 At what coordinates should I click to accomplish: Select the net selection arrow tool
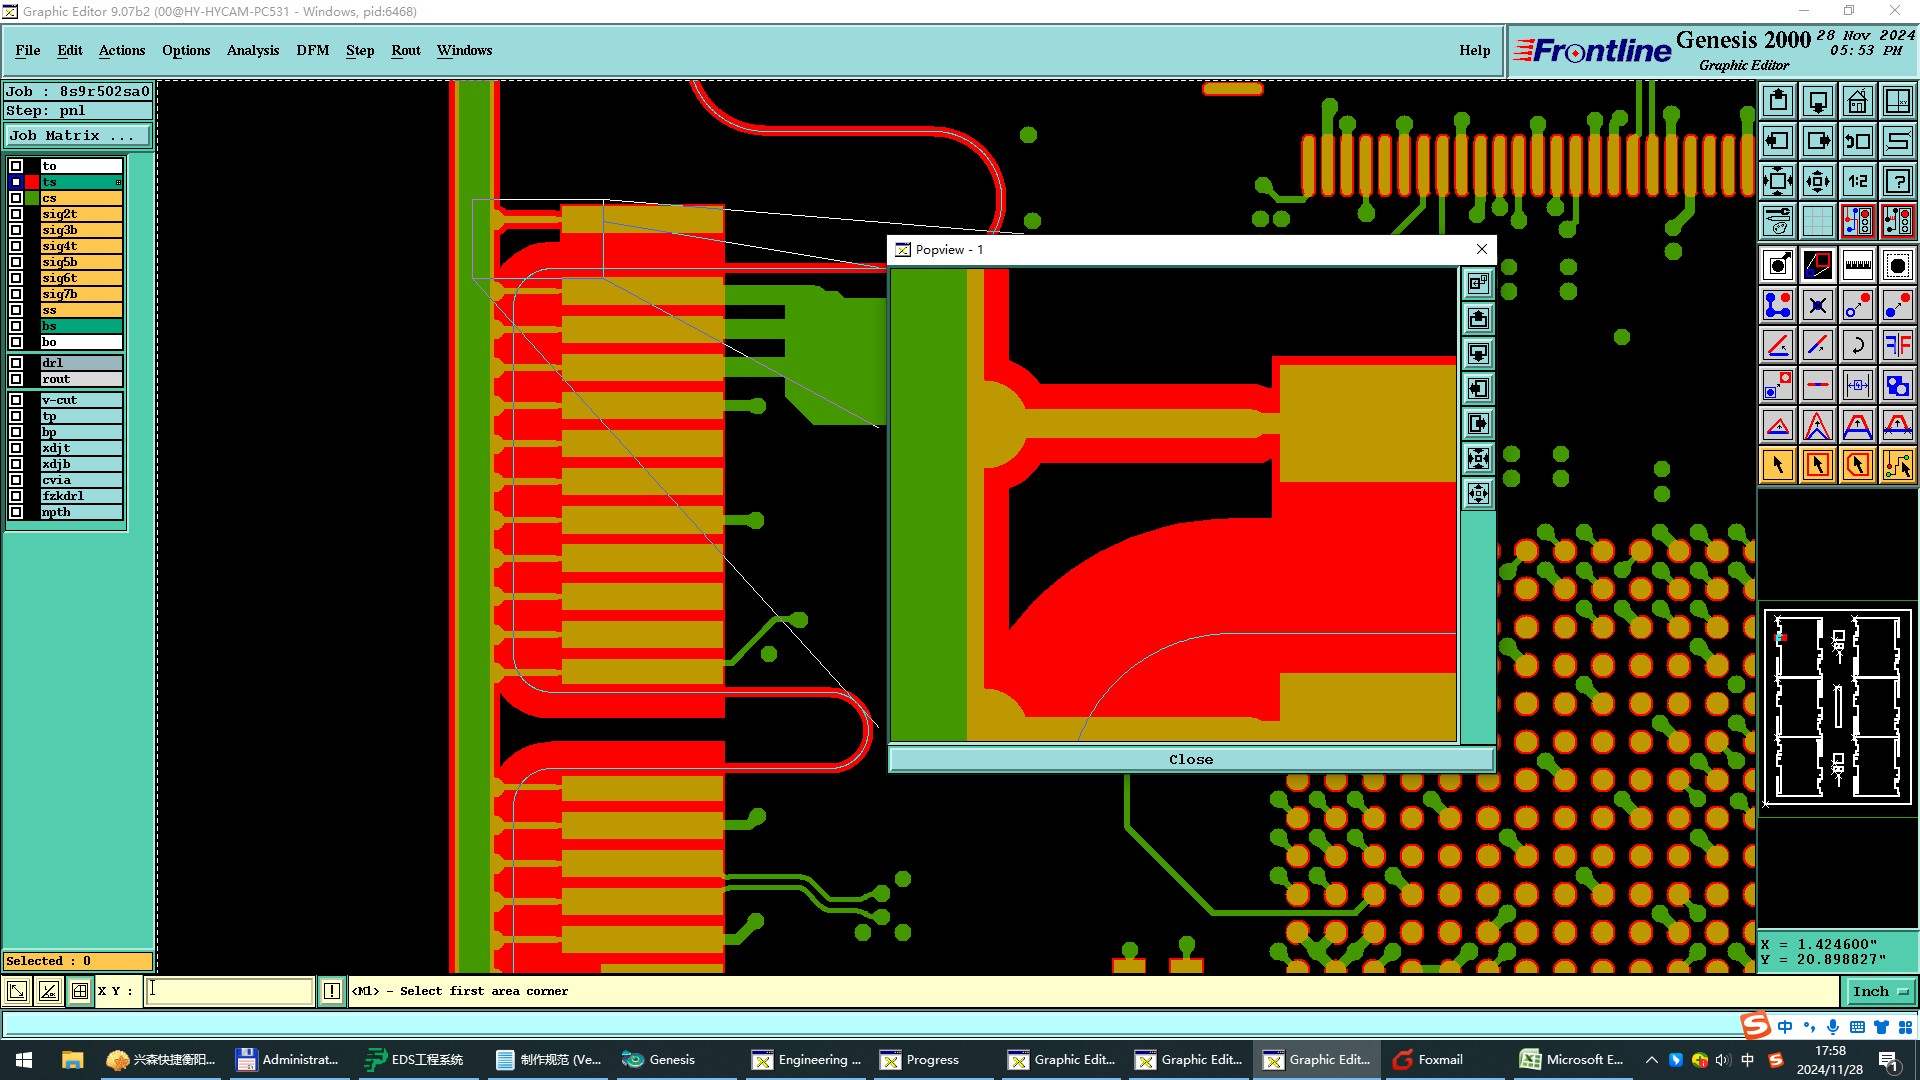pos(1897,465)
